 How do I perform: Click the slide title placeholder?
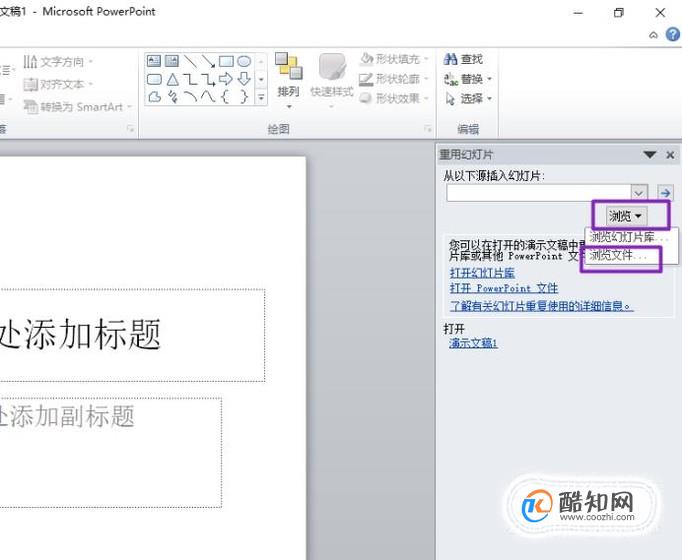[132, 335]
